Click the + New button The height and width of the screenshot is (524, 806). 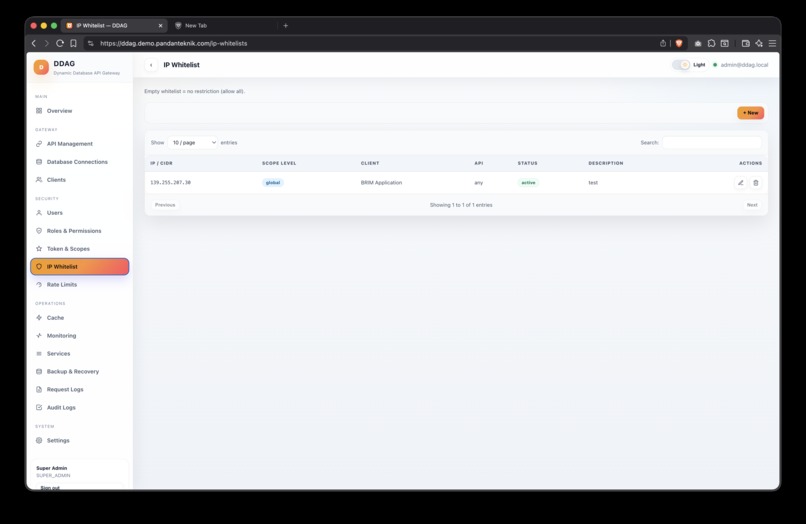pos(750,113)
